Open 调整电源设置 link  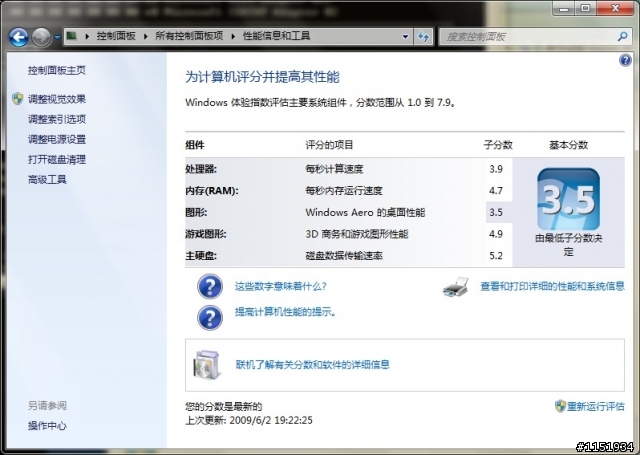click(x=57, y=139)
